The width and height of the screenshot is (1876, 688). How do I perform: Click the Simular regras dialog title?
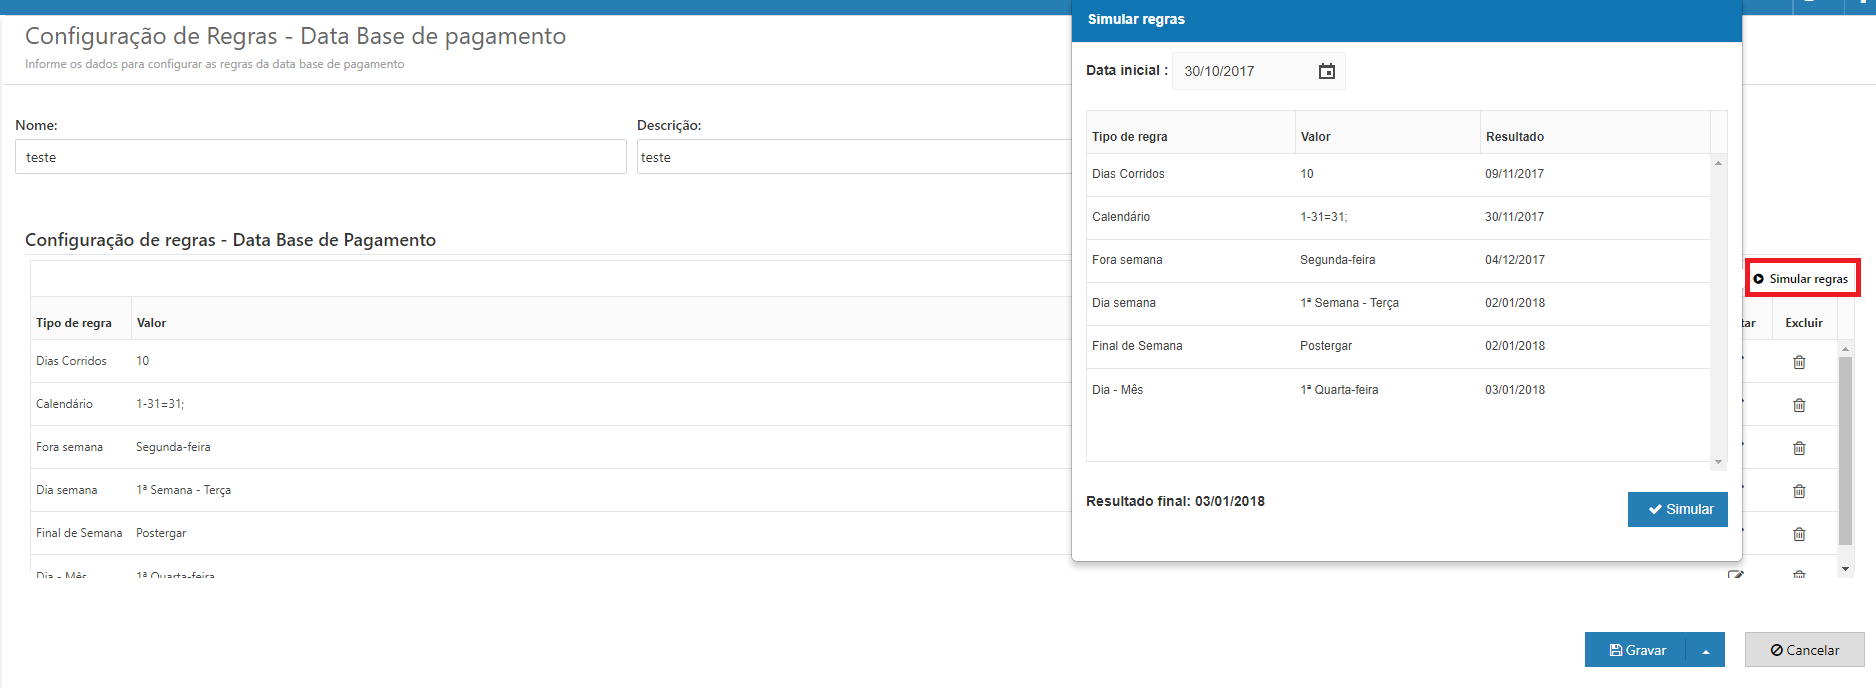click(1136, 19)
